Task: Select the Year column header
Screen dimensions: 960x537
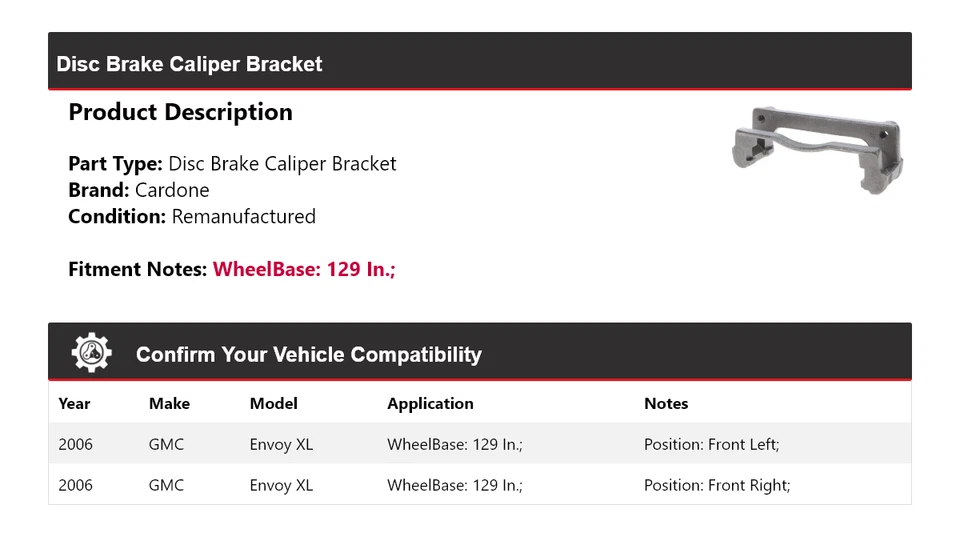Action: point(74,404)
